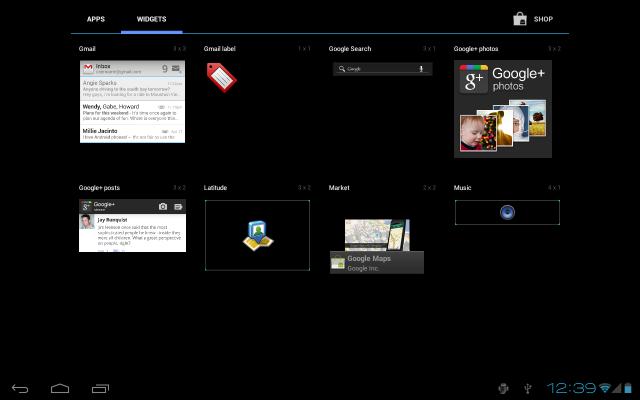
Task: Open quick settings via the 12:39 clock
Action: point(572,387)
